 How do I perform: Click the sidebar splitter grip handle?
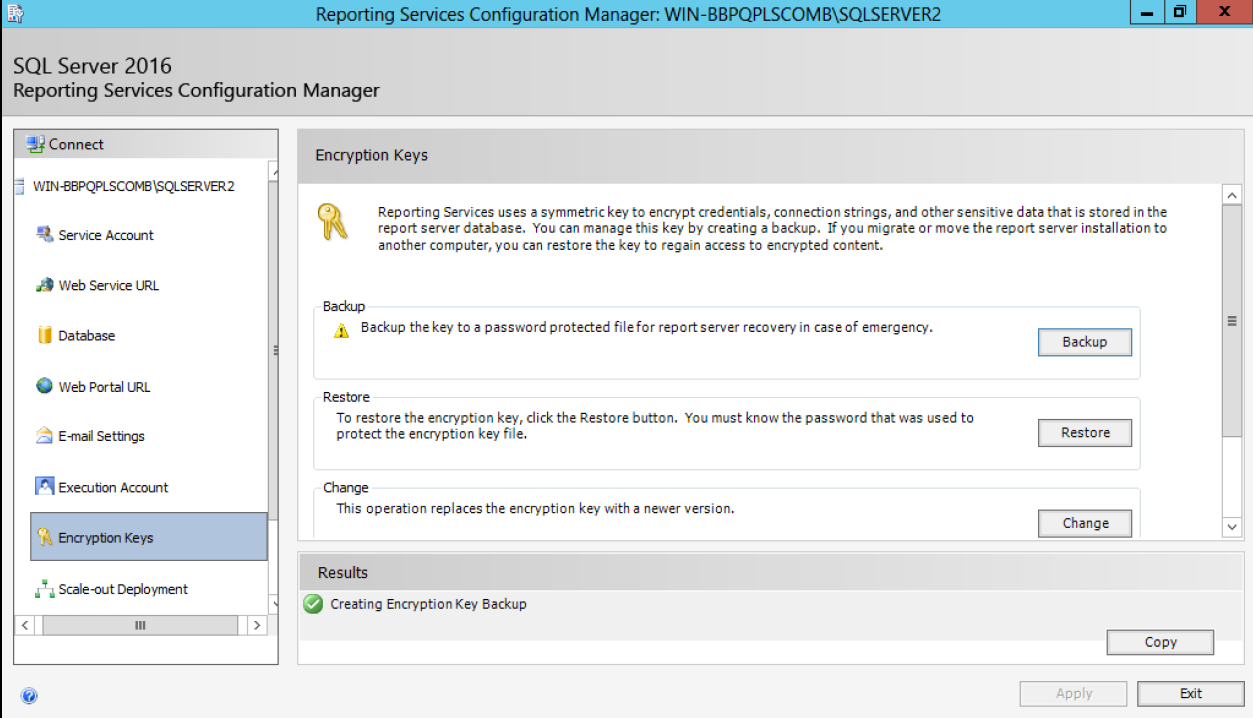click(x=275, y=350)
